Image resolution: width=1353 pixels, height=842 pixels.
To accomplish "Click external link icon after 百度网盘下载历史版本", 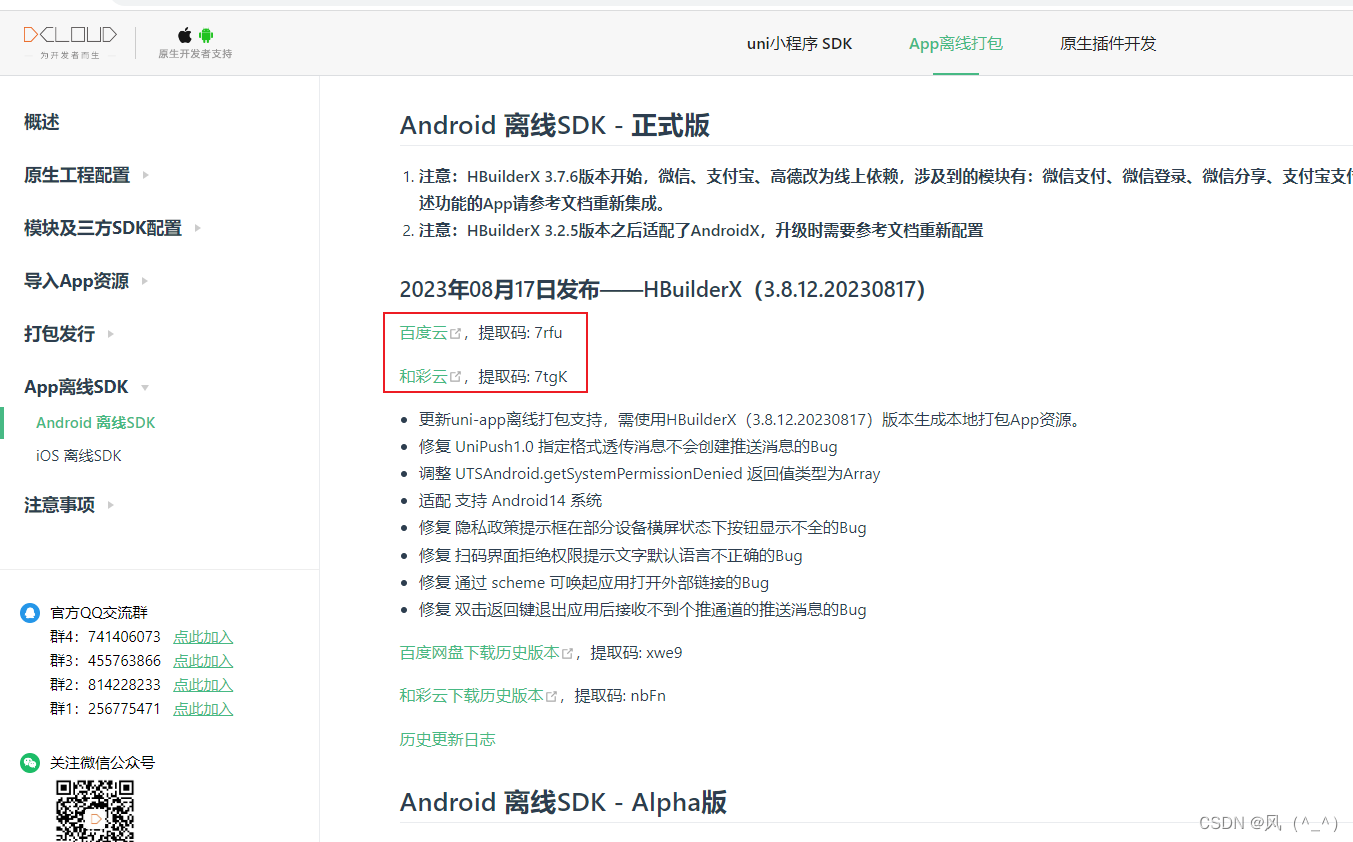I will click(568, 654).
